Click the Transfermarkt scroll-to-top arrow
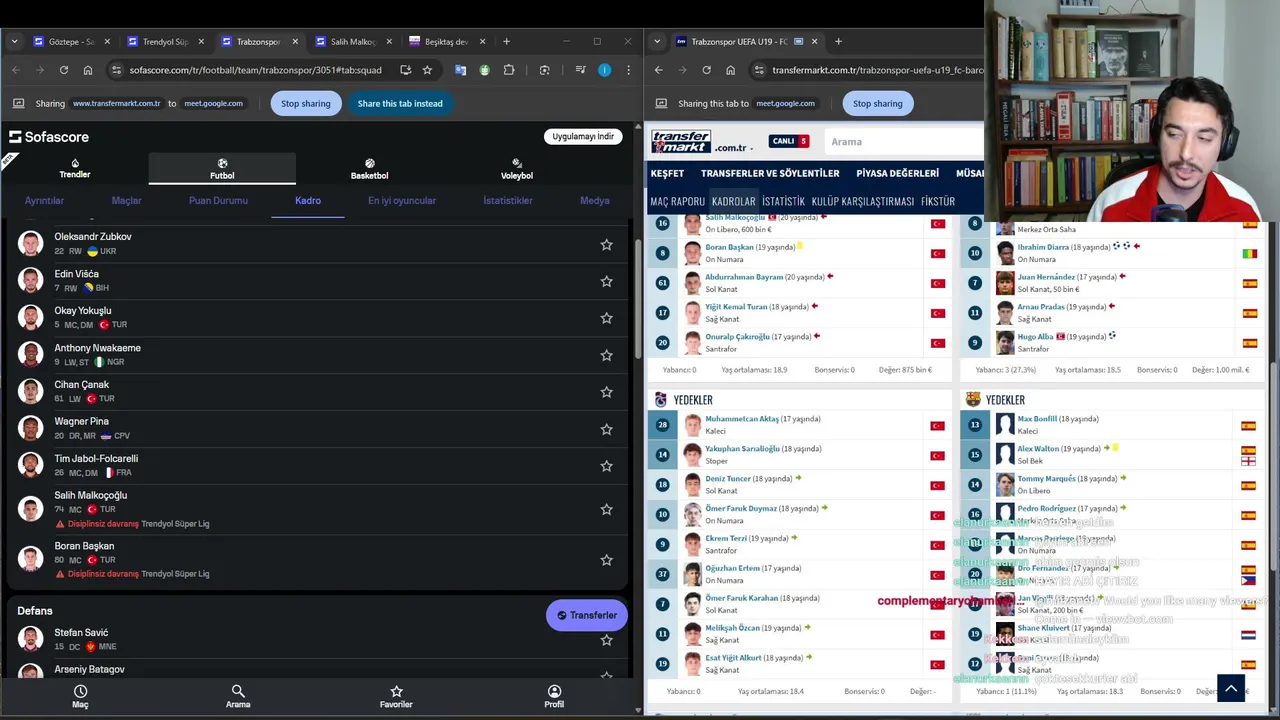1280x720 pixels. 1231,688
